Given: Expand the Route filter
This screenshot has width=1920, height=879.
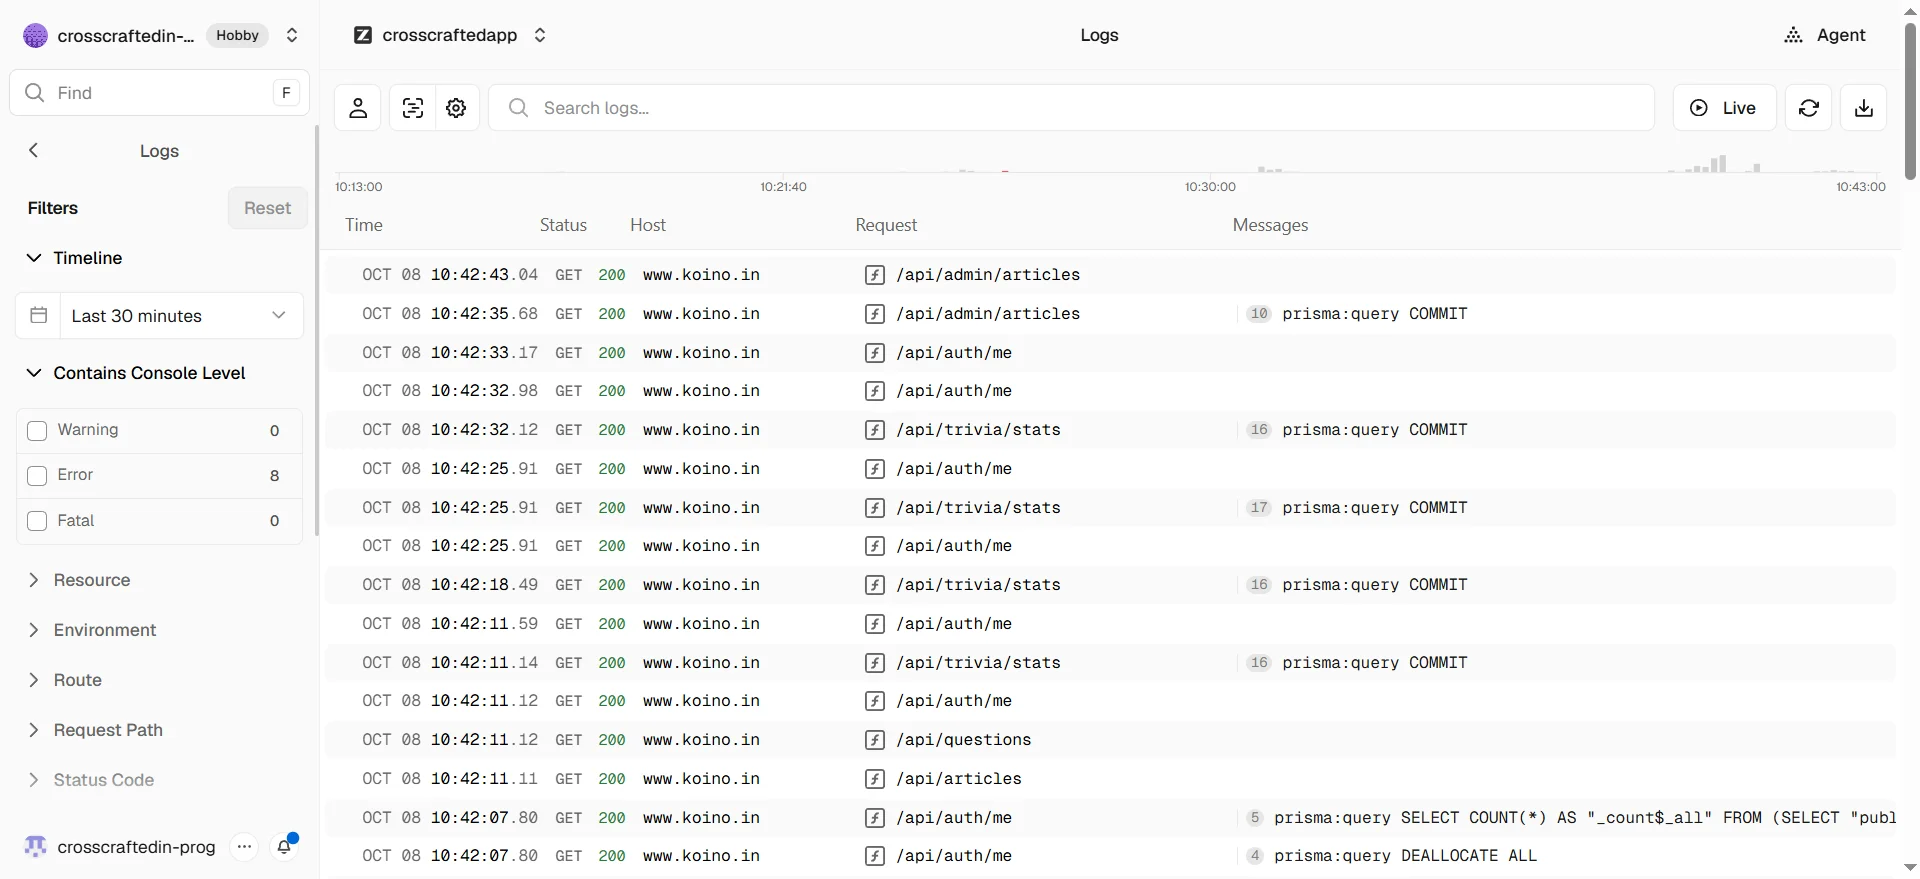Looking at the screenshot, I should (x=64, y=680).
